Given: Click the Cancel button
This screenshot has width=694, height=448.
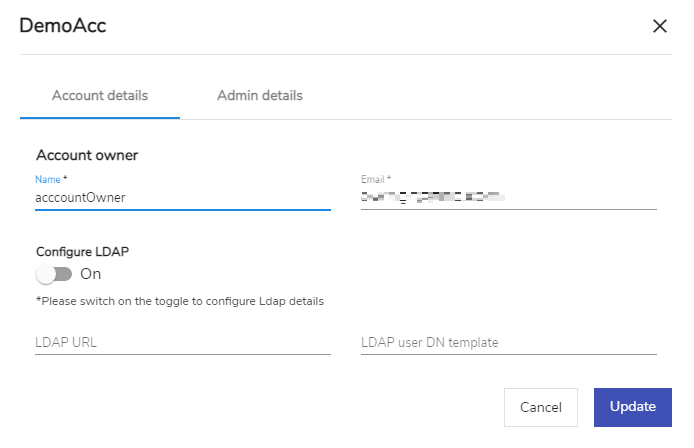Looking at the screenshot, I should [x=541, y=407].
